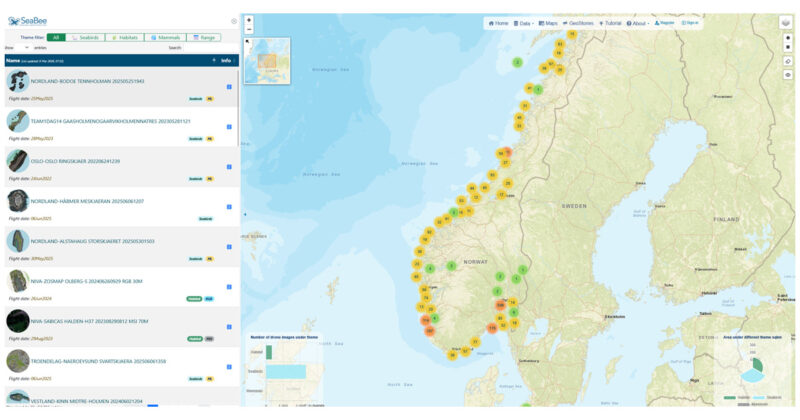Open the NORDLAND-RODOE TENNHOLMAN thumbnail
The height and width of the screenshot is (420, 800).
(x=17, y=81)
